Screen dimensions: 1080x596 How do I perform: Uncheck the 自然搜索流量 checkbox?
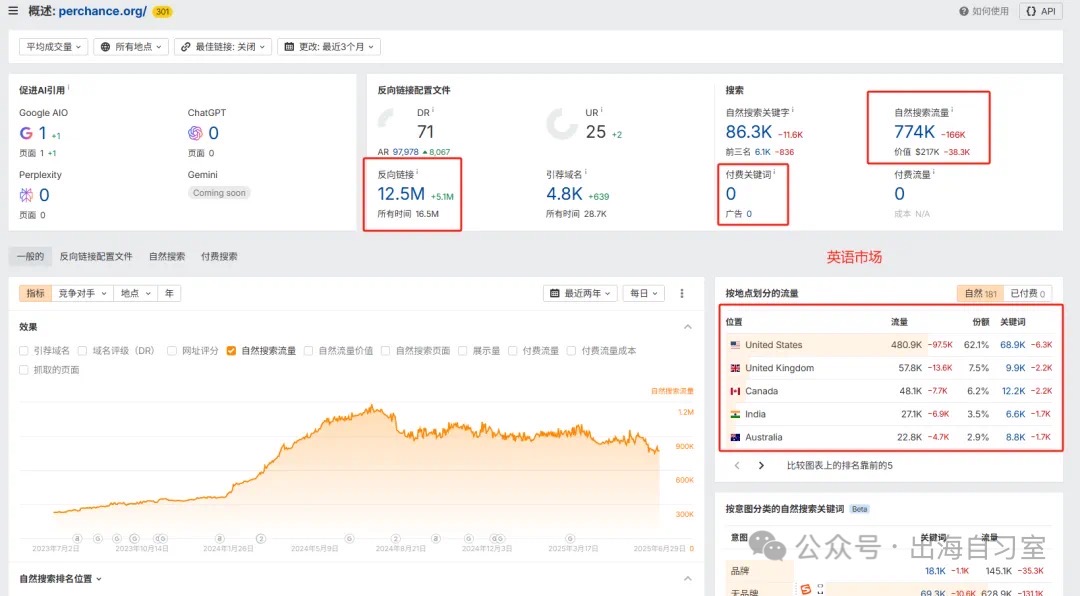click(231, 351)
